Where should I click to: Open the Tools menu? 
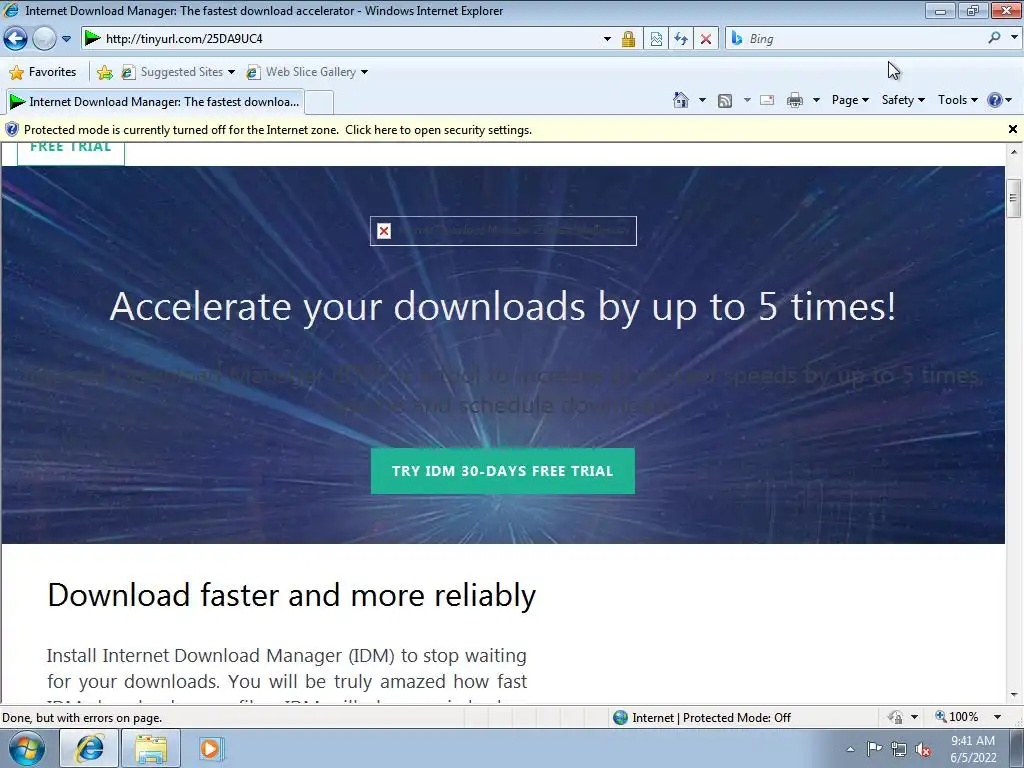[957, 100]
